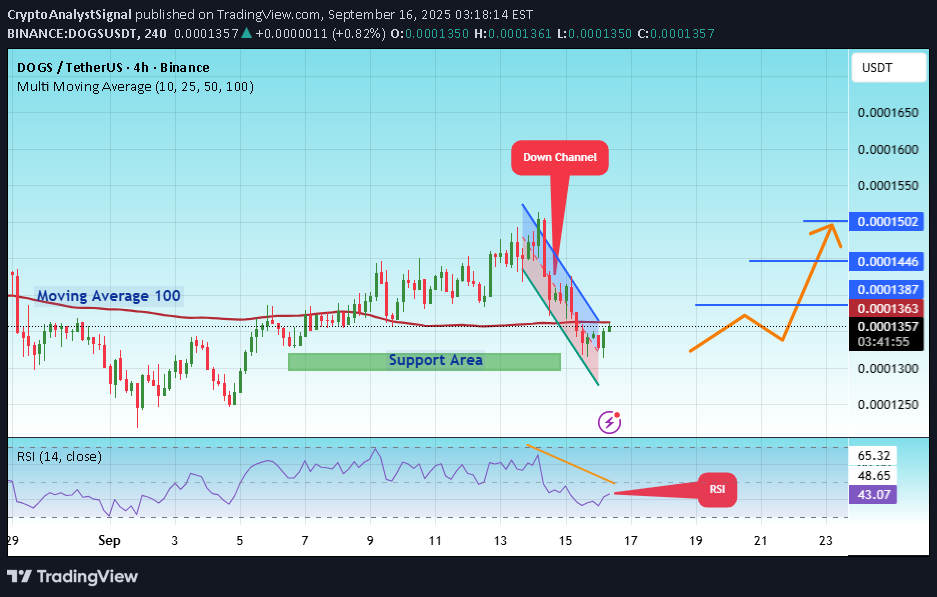The height and width of the screenshot is (597, 937).
Task: Click the red RSI callout label
Action: 717,489
